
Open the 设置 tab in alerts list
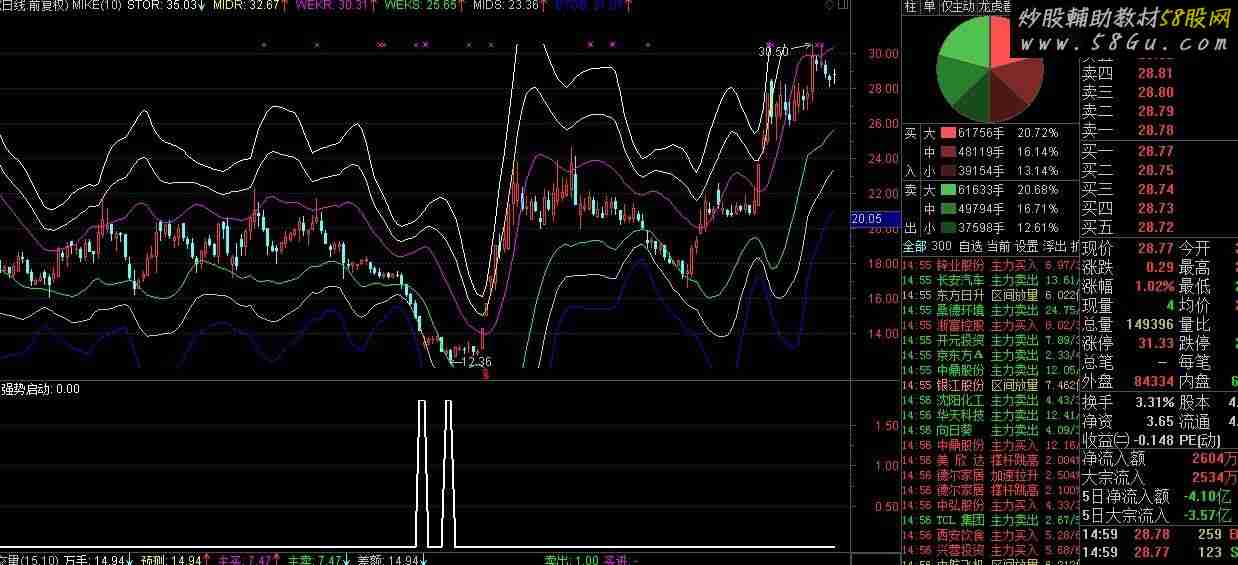1027,246
